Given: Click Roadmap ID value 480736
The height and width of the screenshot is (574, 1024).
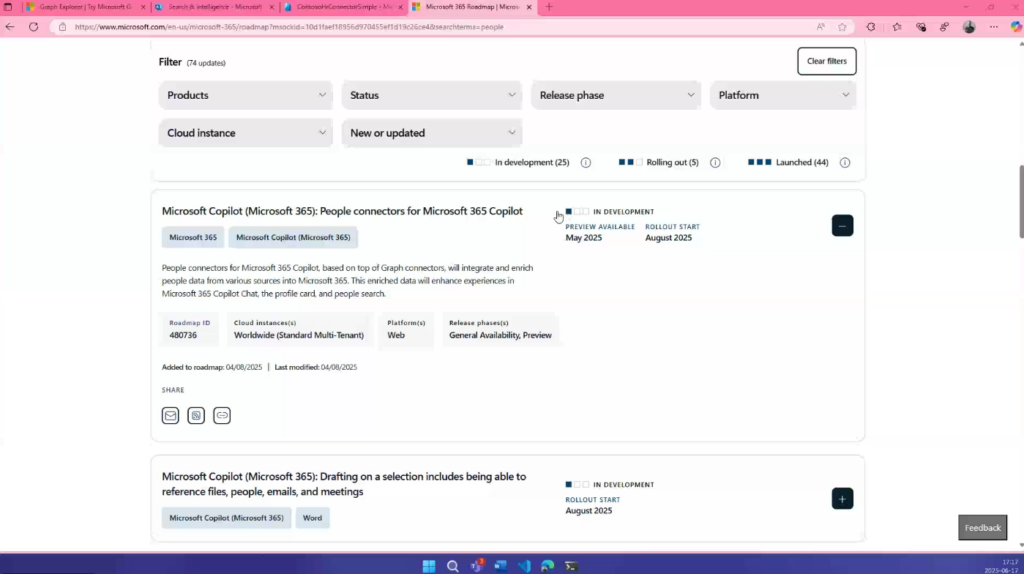Looking at the screenshot, I should point(183,335).
